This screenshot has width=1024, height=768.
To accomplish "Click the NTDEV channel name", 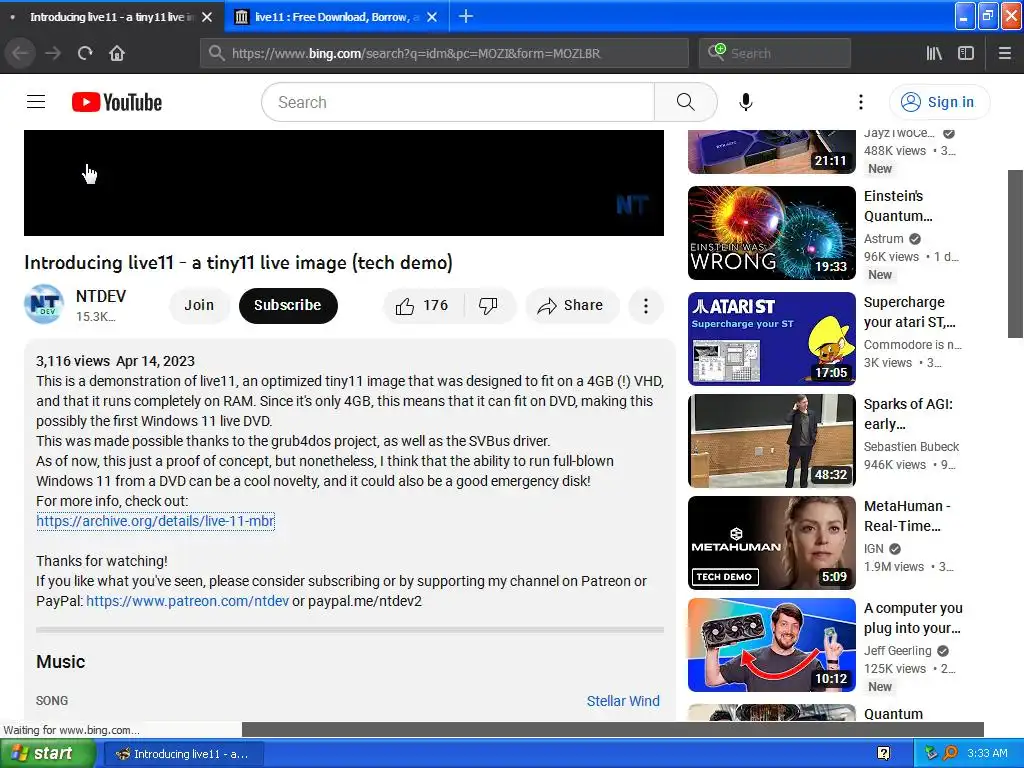I will tap(101, 296).
